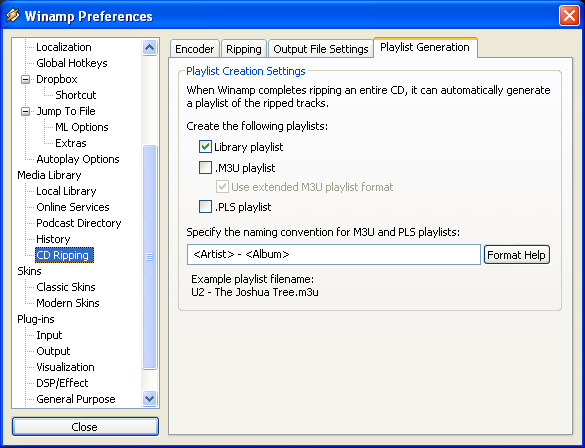Select the Playlist Generation tab

(x=425, y=47)
